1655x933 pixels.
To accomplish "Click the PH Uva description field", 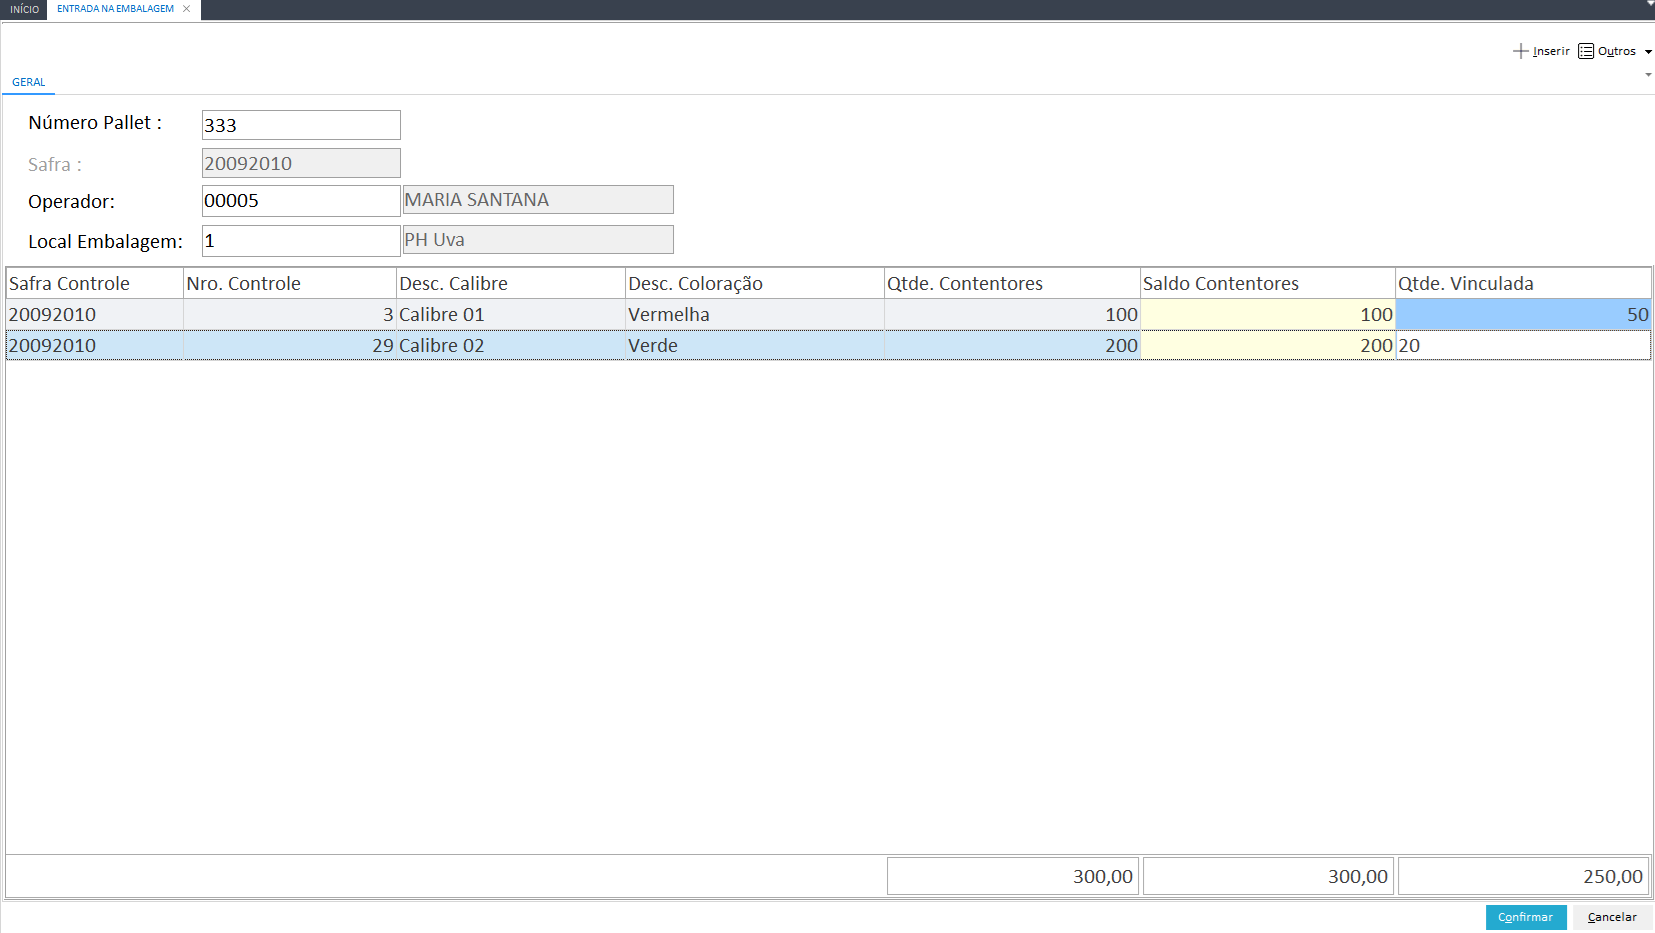I will click(x=538, y=240).
